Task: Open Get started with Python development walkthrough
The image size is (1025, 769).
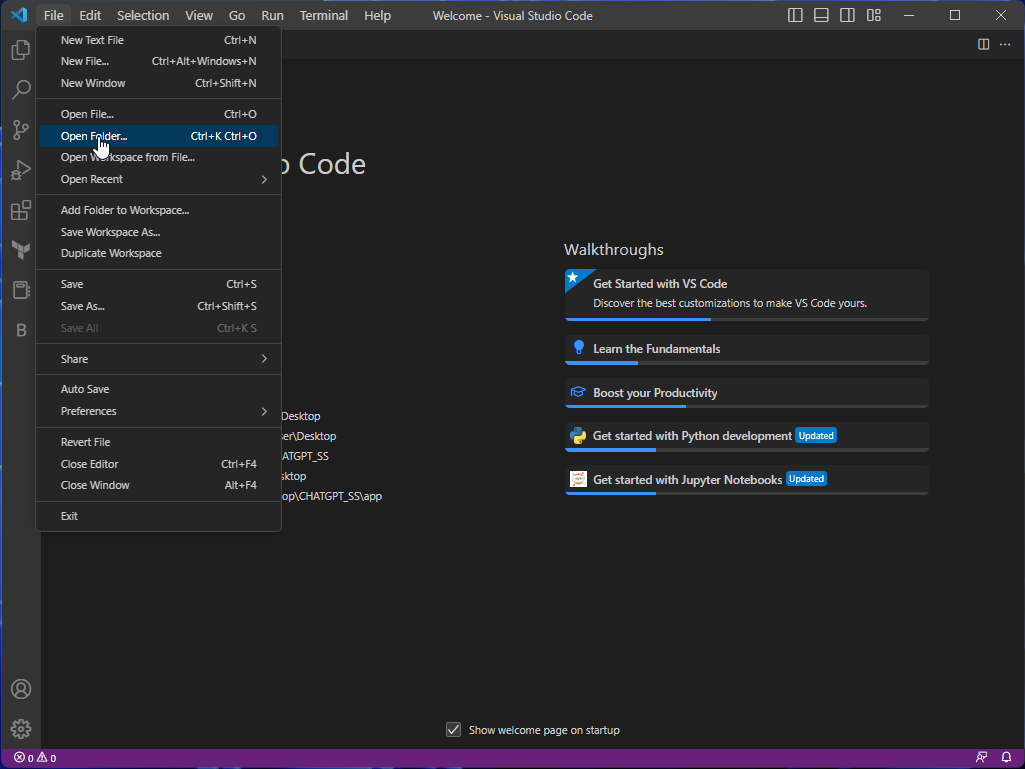Action: click(747, 437)
